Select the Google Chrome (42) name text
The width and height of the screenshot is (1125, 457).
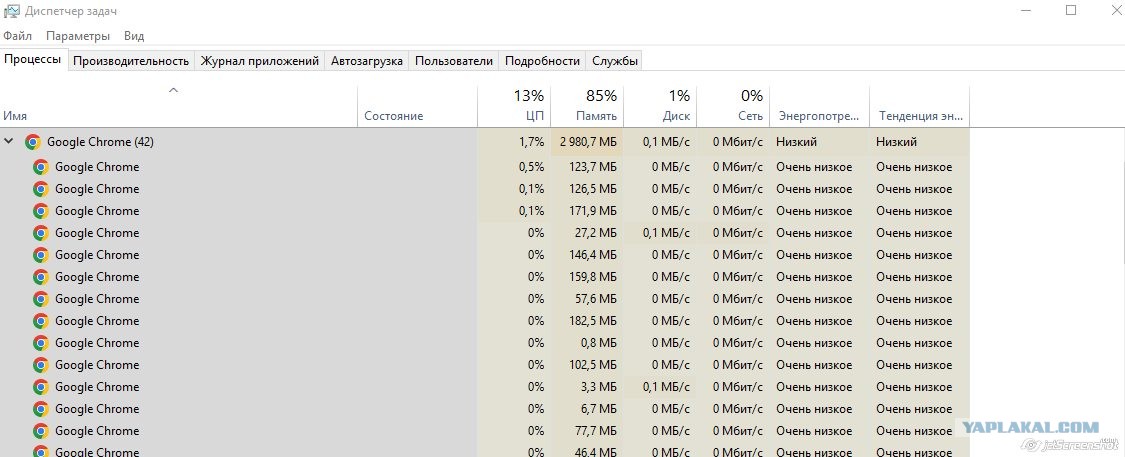tap(100, 142)
